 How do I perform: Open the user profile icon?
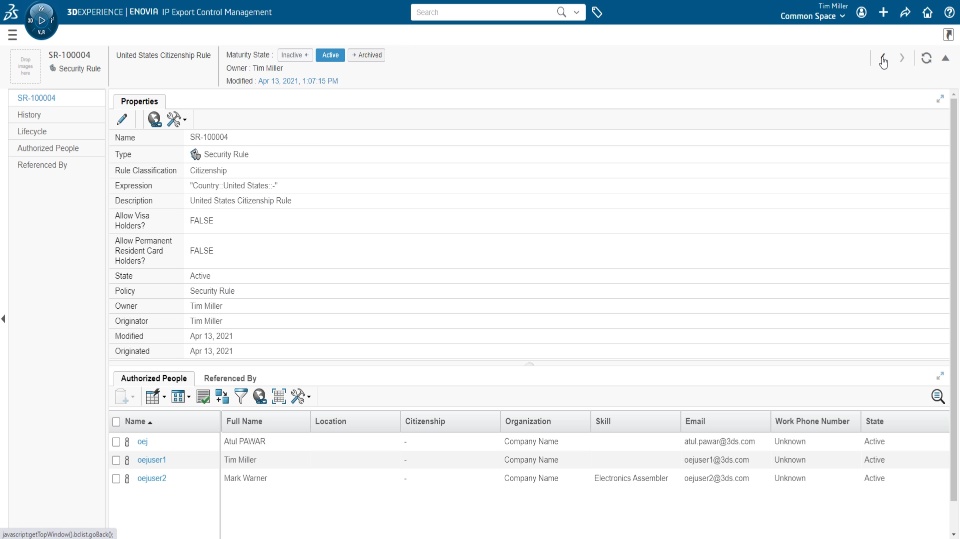861,12
